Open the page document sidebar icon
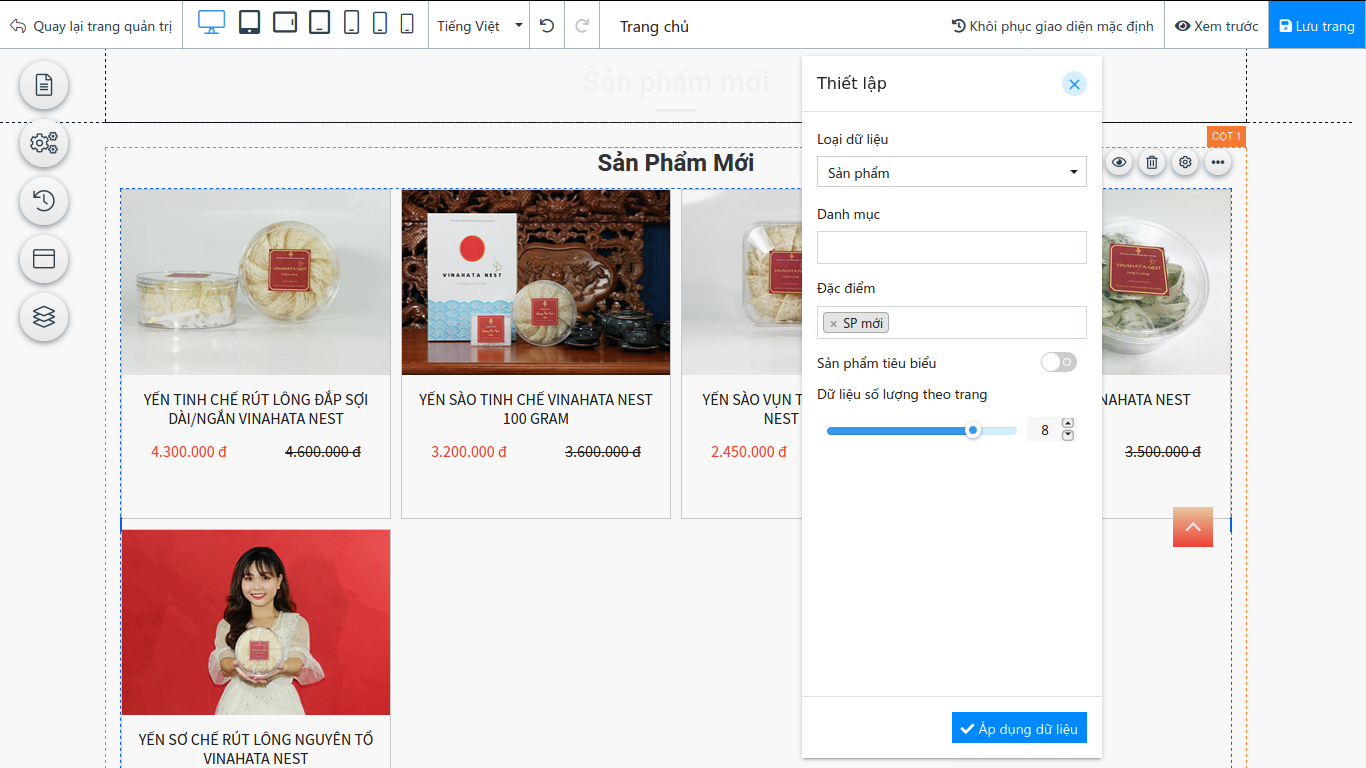This screenshot has height=768, width=1366. point(44,85)
